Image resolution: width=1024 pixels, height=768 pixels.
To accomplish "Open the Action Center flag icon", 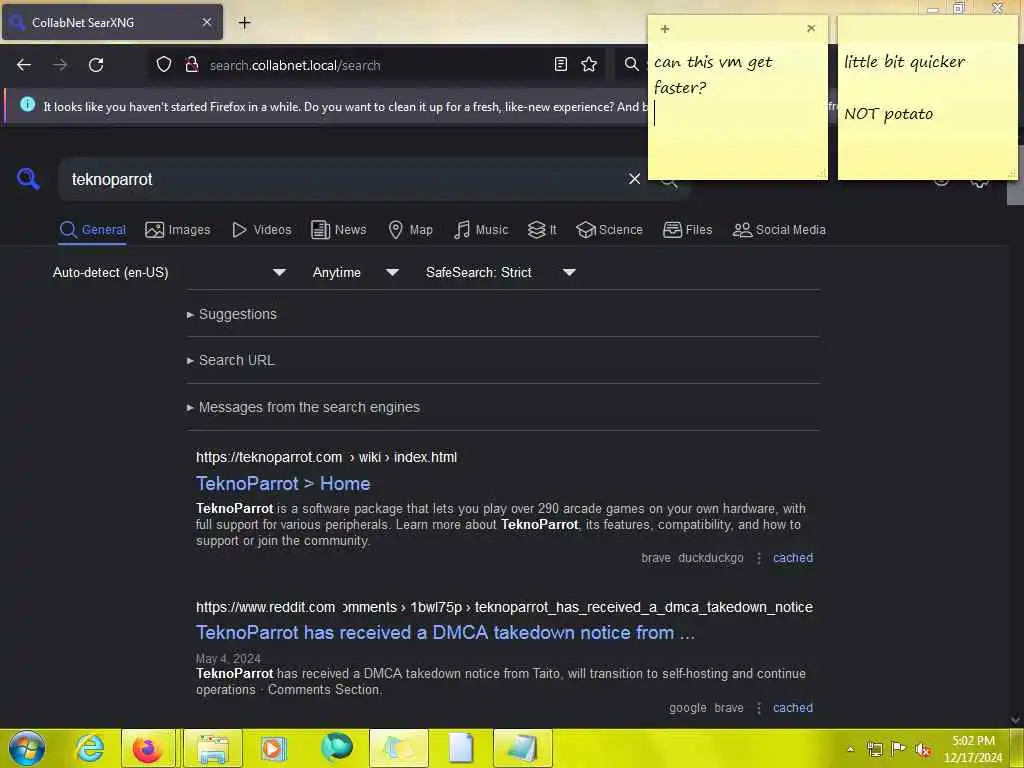I will (899, 749).
